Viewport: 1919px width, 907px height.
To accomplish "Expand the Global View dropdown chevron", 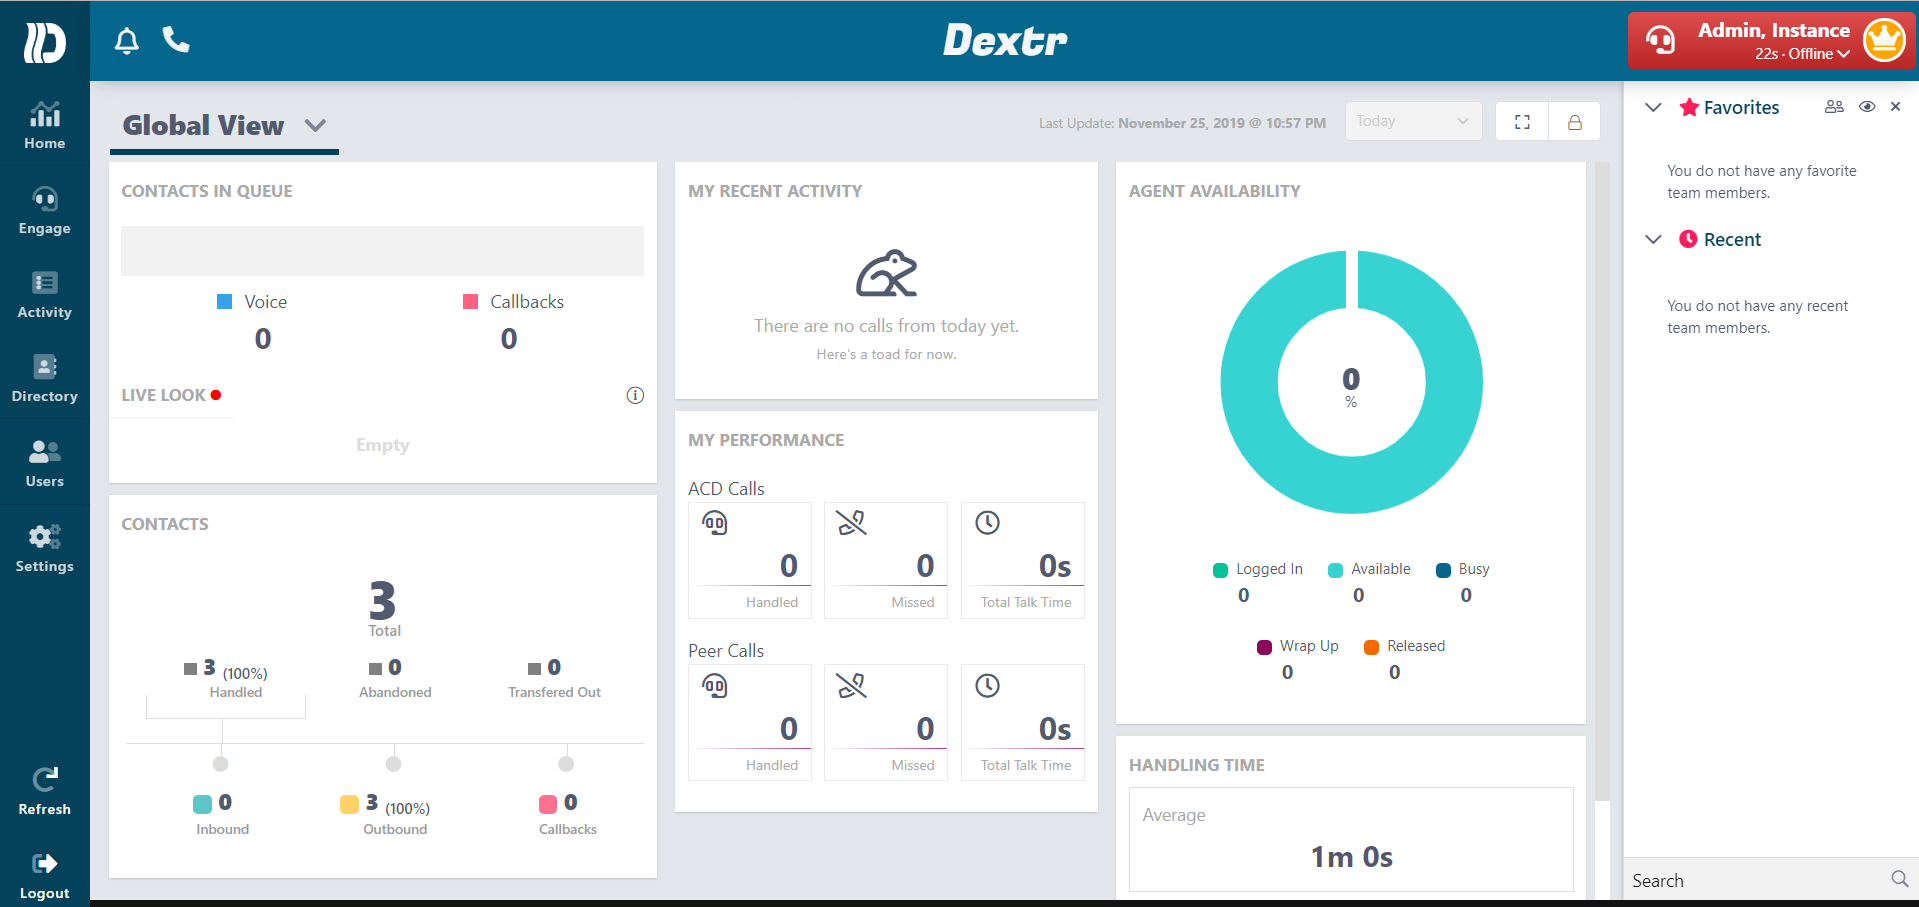I will 316,126.
